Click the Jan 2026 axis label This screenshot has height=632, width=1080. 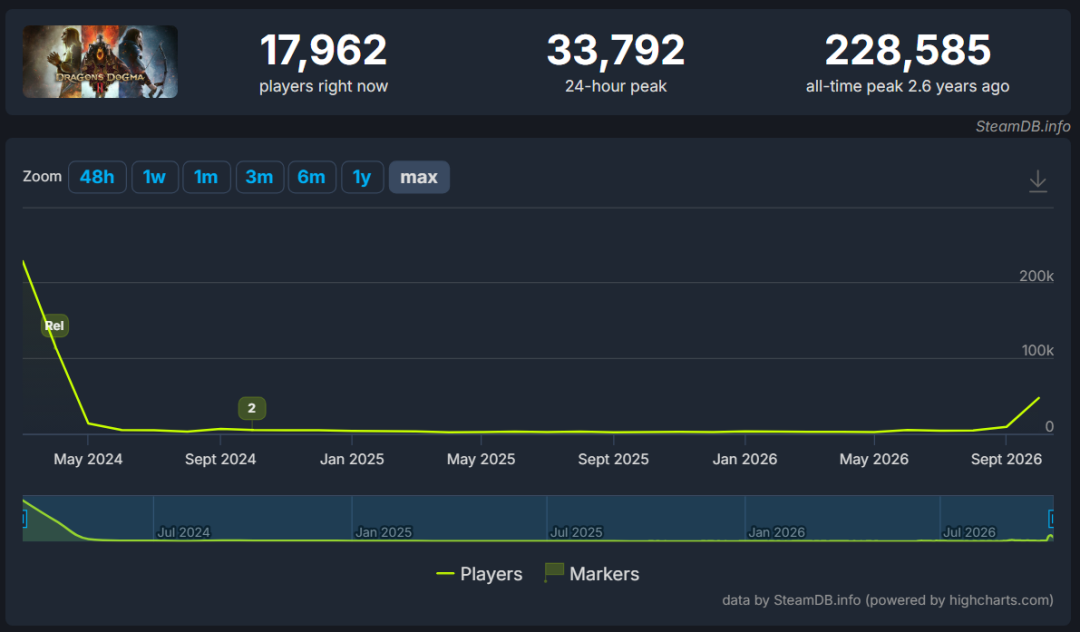[745, 459]
